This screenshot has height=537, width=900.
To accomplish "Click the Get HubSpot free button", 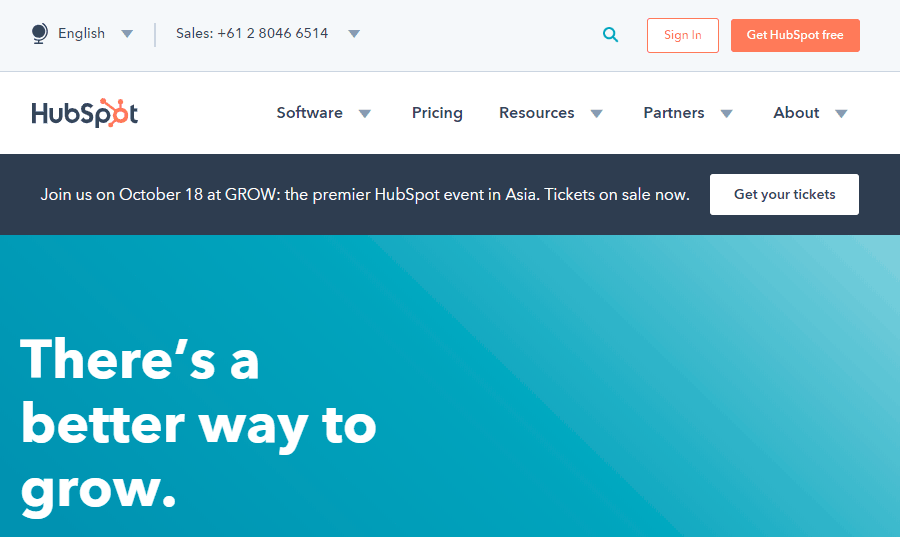I will [795, 36].
